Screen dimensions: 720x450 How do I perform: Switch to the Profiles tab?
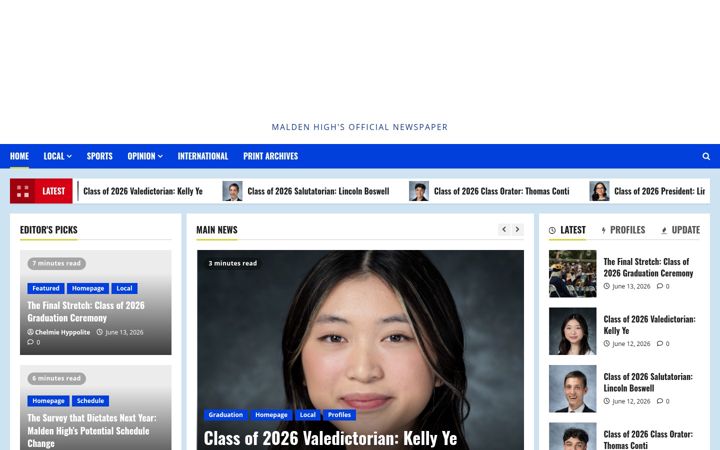pos(623,230)
